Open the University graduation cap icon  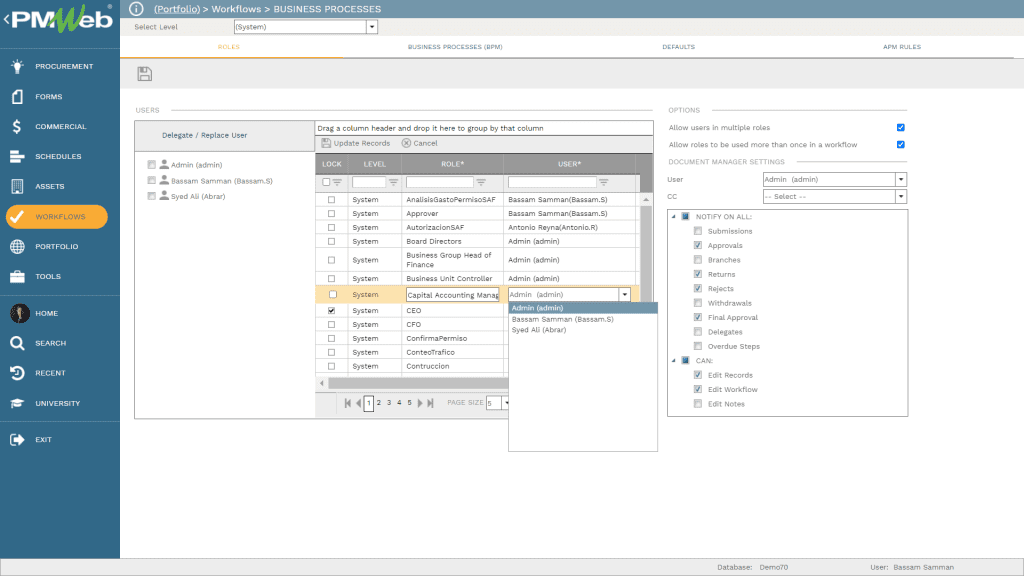(x=18, y=404)
